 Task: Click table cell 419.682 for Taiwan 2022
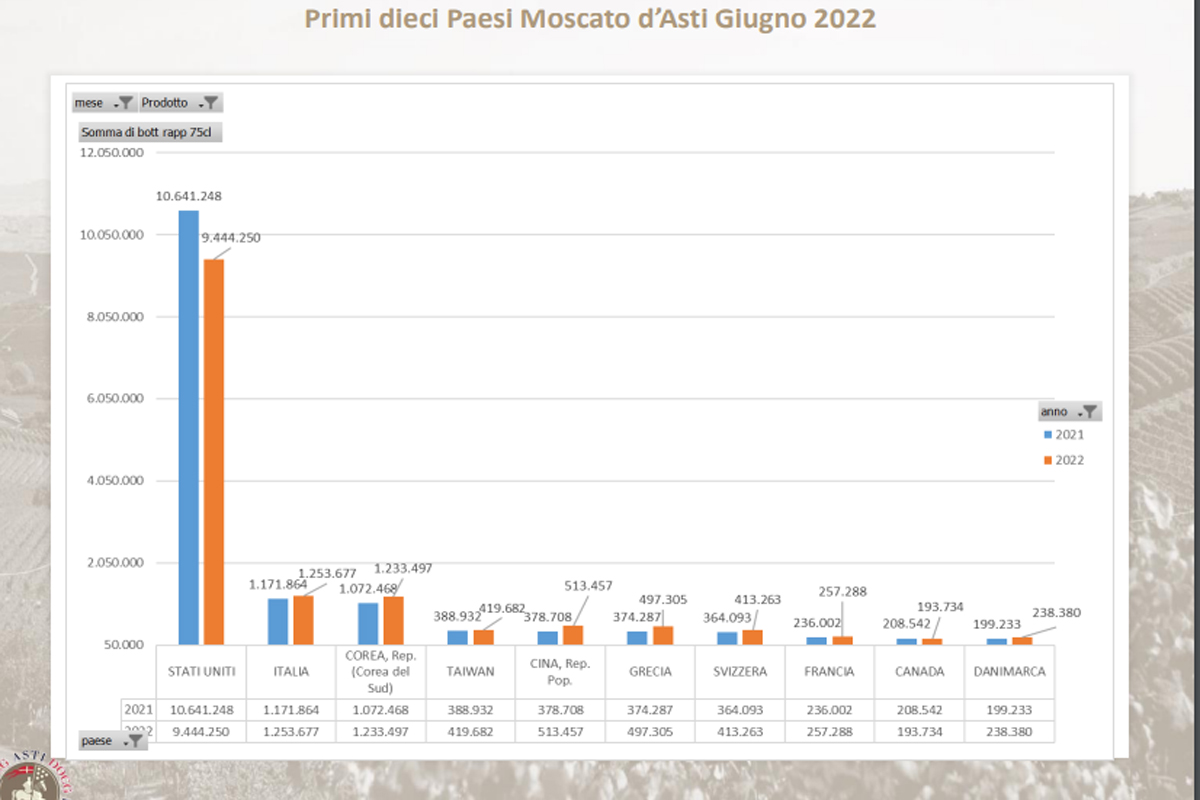[x=470, y=732]
